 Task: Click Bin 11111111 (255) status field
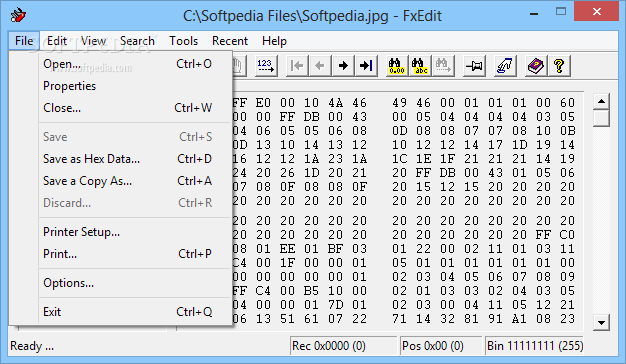click(x=535, y=346)
